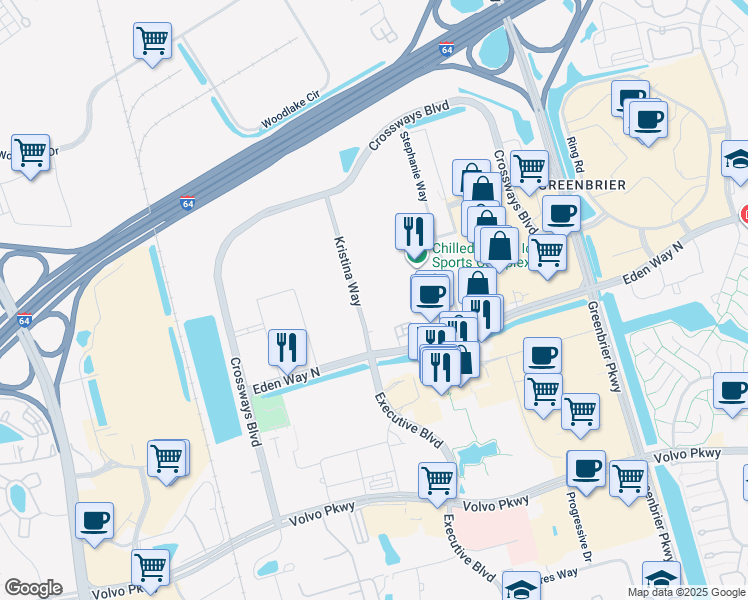The width and height of the screenshot is (748, 600).
Task: Click the I-64 highway shield near Woodlake Cir
Action: tap(447, 49)
